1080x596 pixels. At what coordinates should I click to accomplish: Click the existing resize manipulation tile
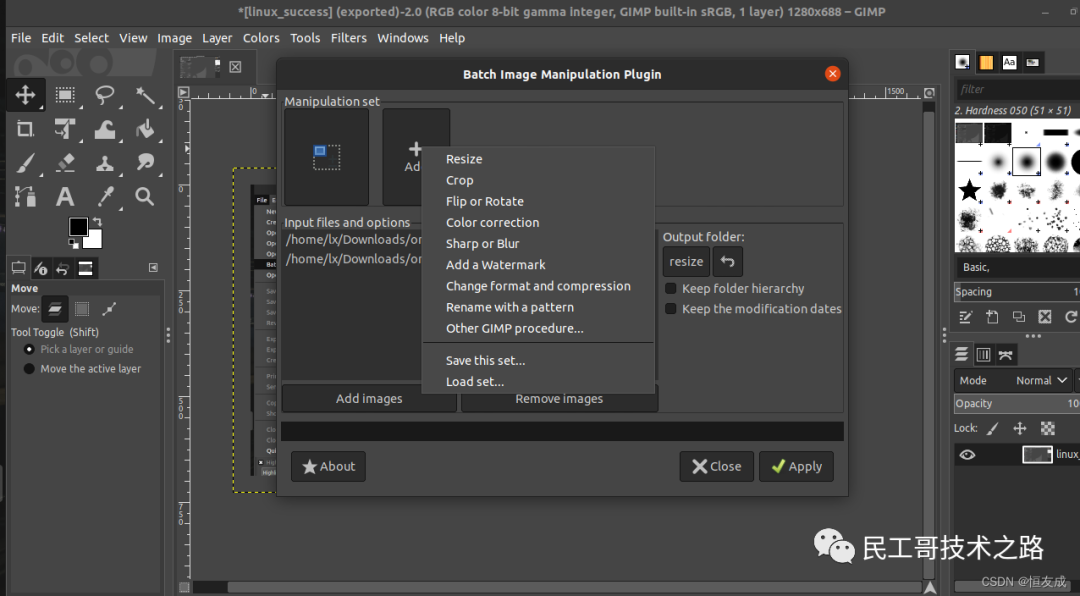326,157
